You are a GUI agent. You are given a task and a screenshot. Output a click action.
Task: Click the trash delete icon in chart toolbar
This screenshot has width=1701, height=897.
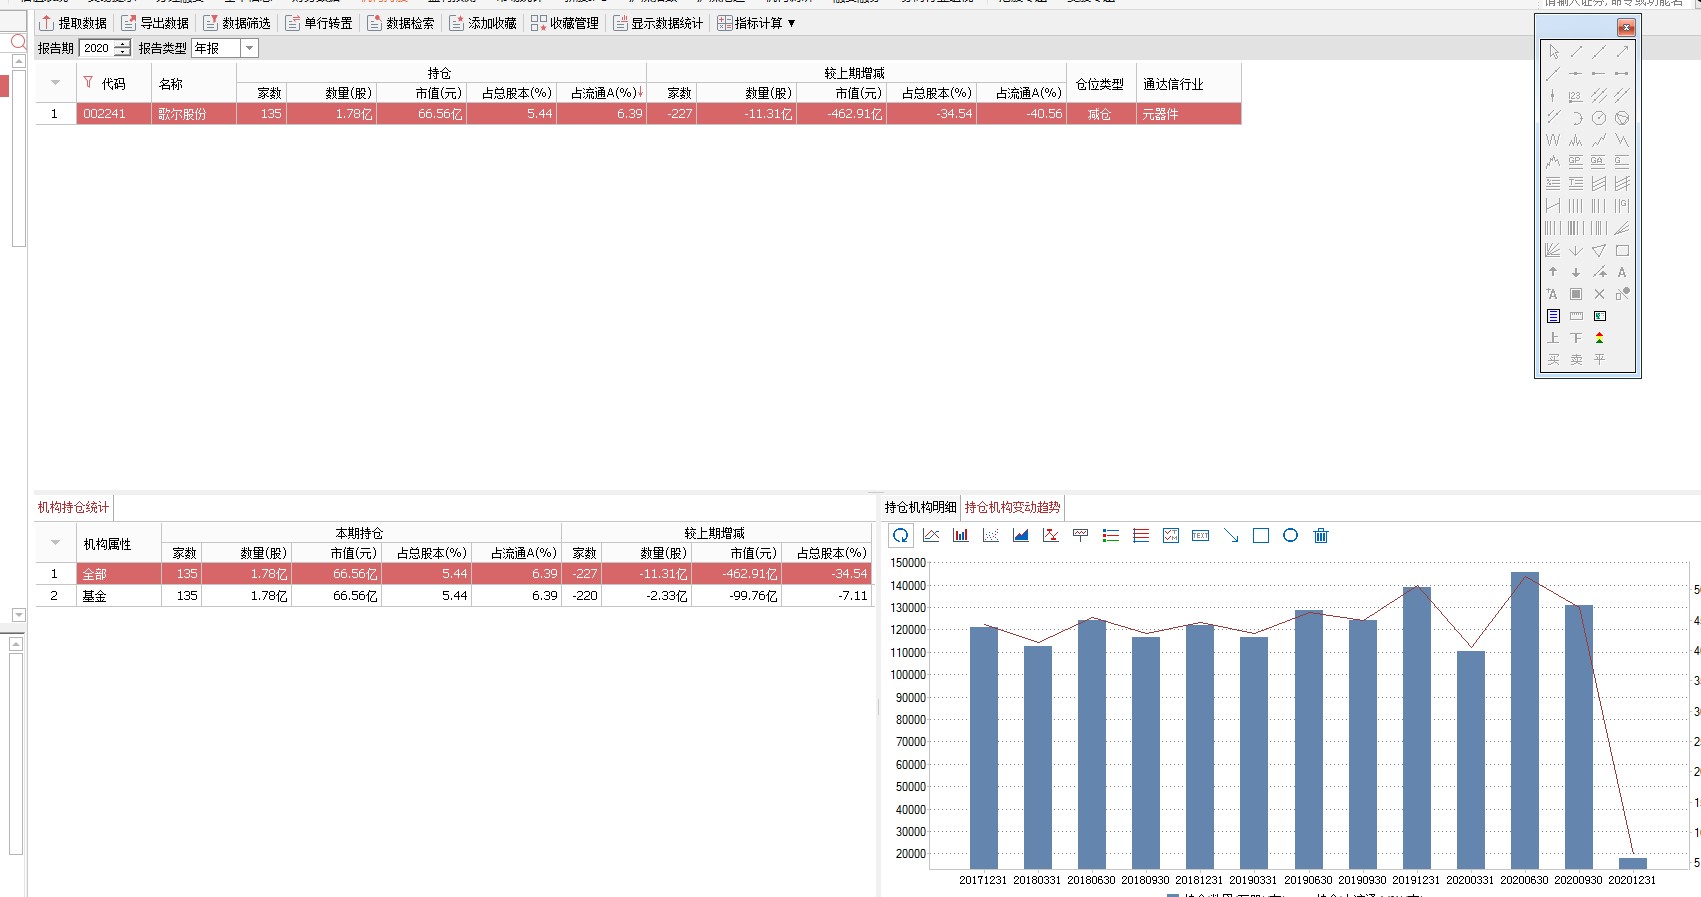tap(1321, 536)
